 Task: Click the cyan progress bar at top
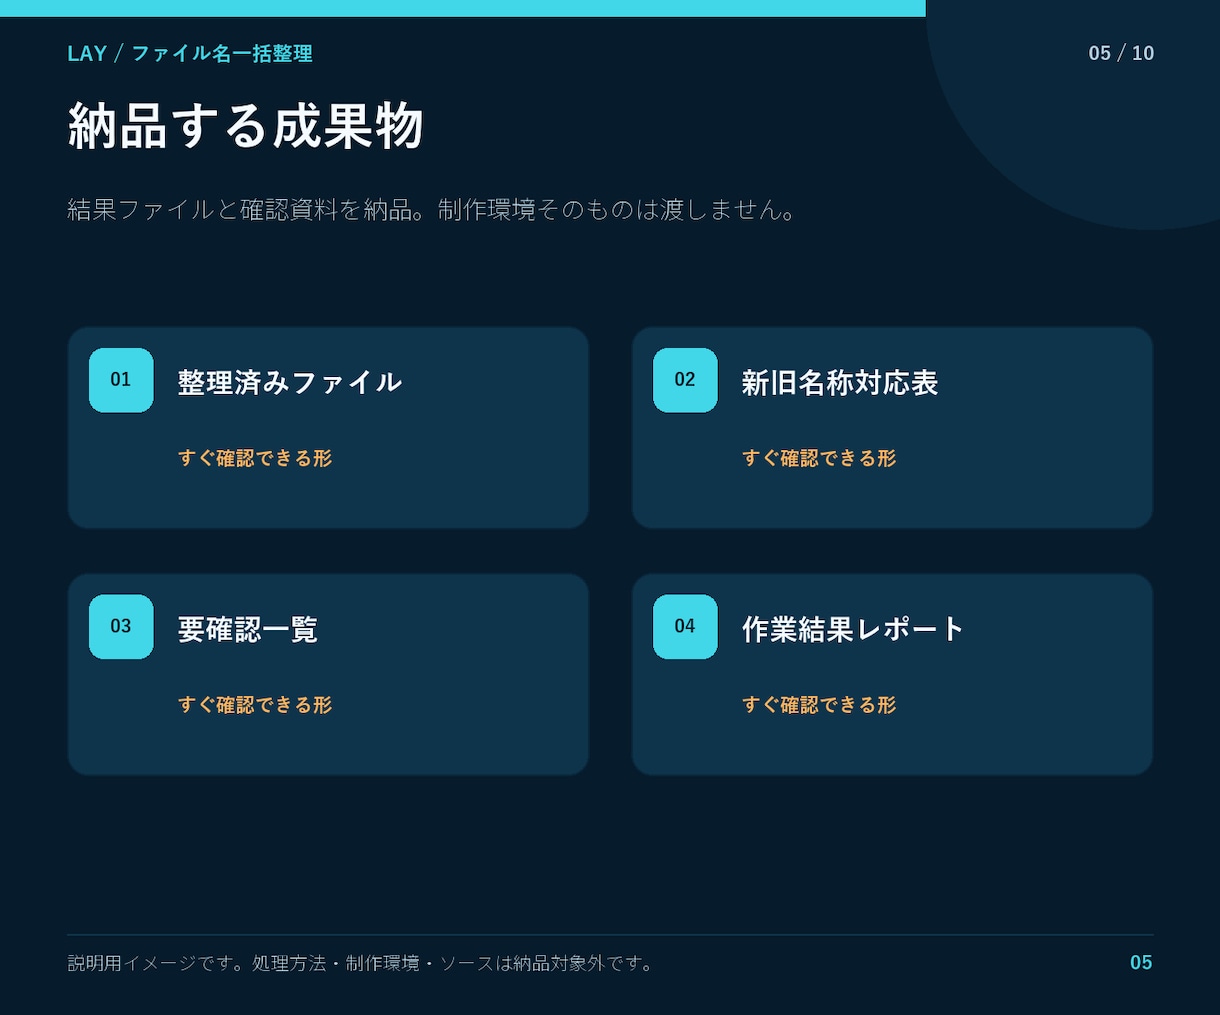463,8
